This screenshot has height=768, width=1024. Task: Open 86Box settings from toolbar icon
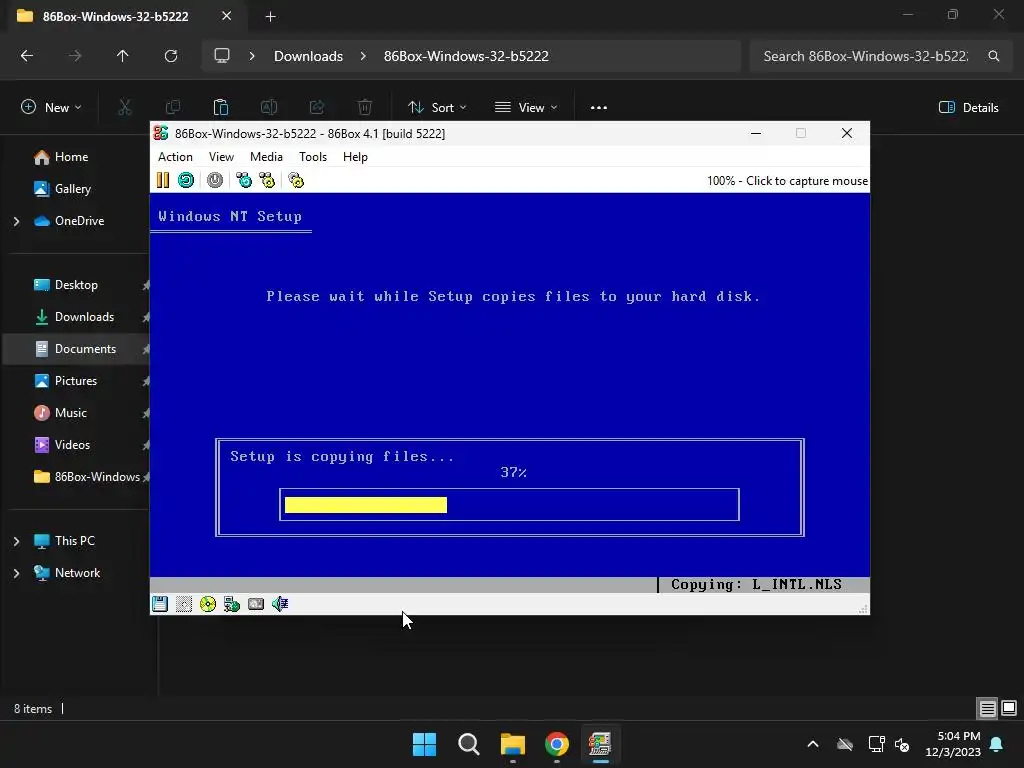(296, 180)
